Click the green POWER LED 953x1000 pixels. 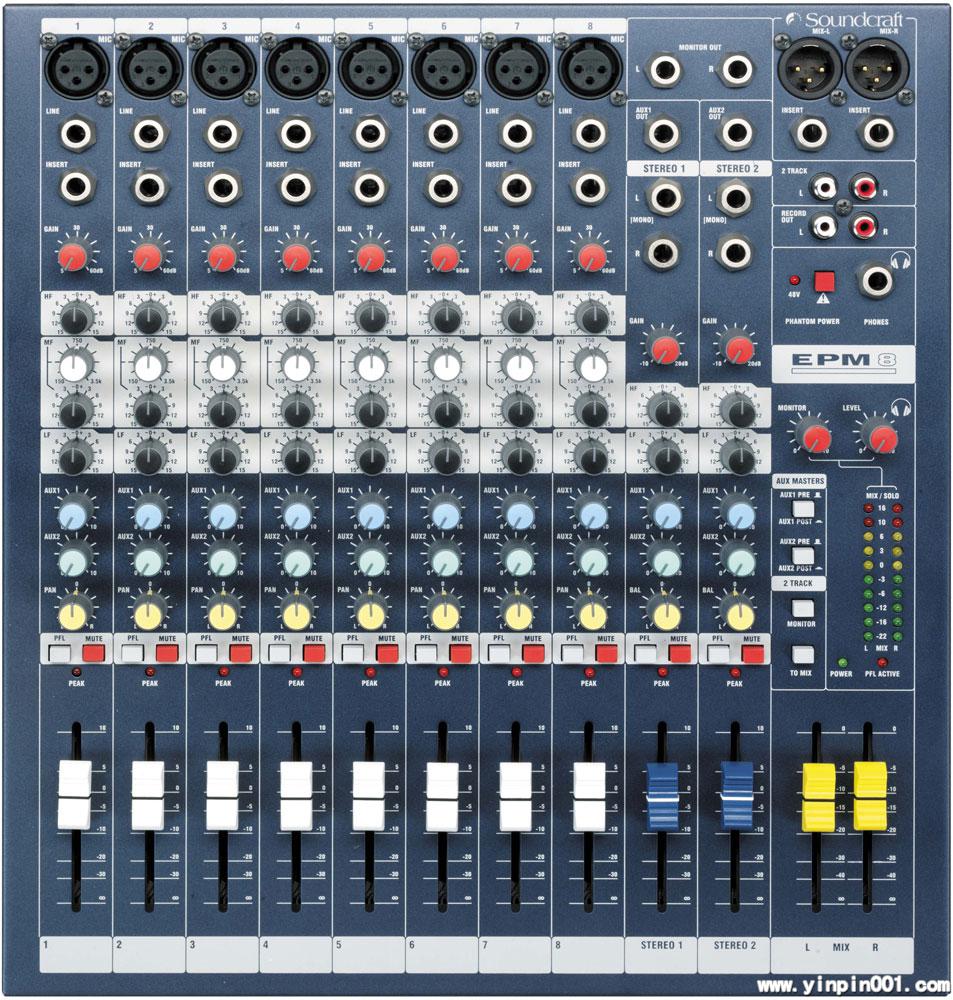click(x=841, y=662)
